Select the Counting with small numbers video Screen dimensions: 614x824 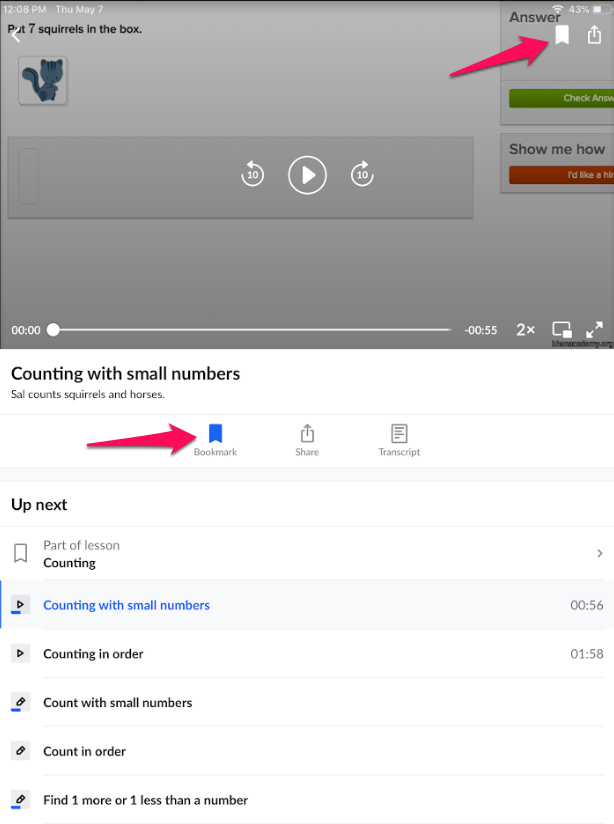pos(307,605)
